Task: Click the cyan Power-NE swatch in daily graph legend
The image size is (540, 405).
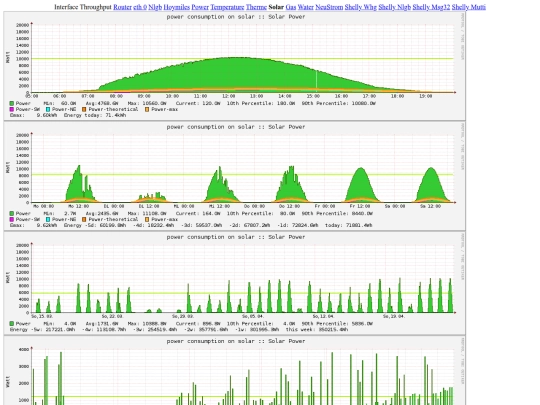Action: pos(48,110)
